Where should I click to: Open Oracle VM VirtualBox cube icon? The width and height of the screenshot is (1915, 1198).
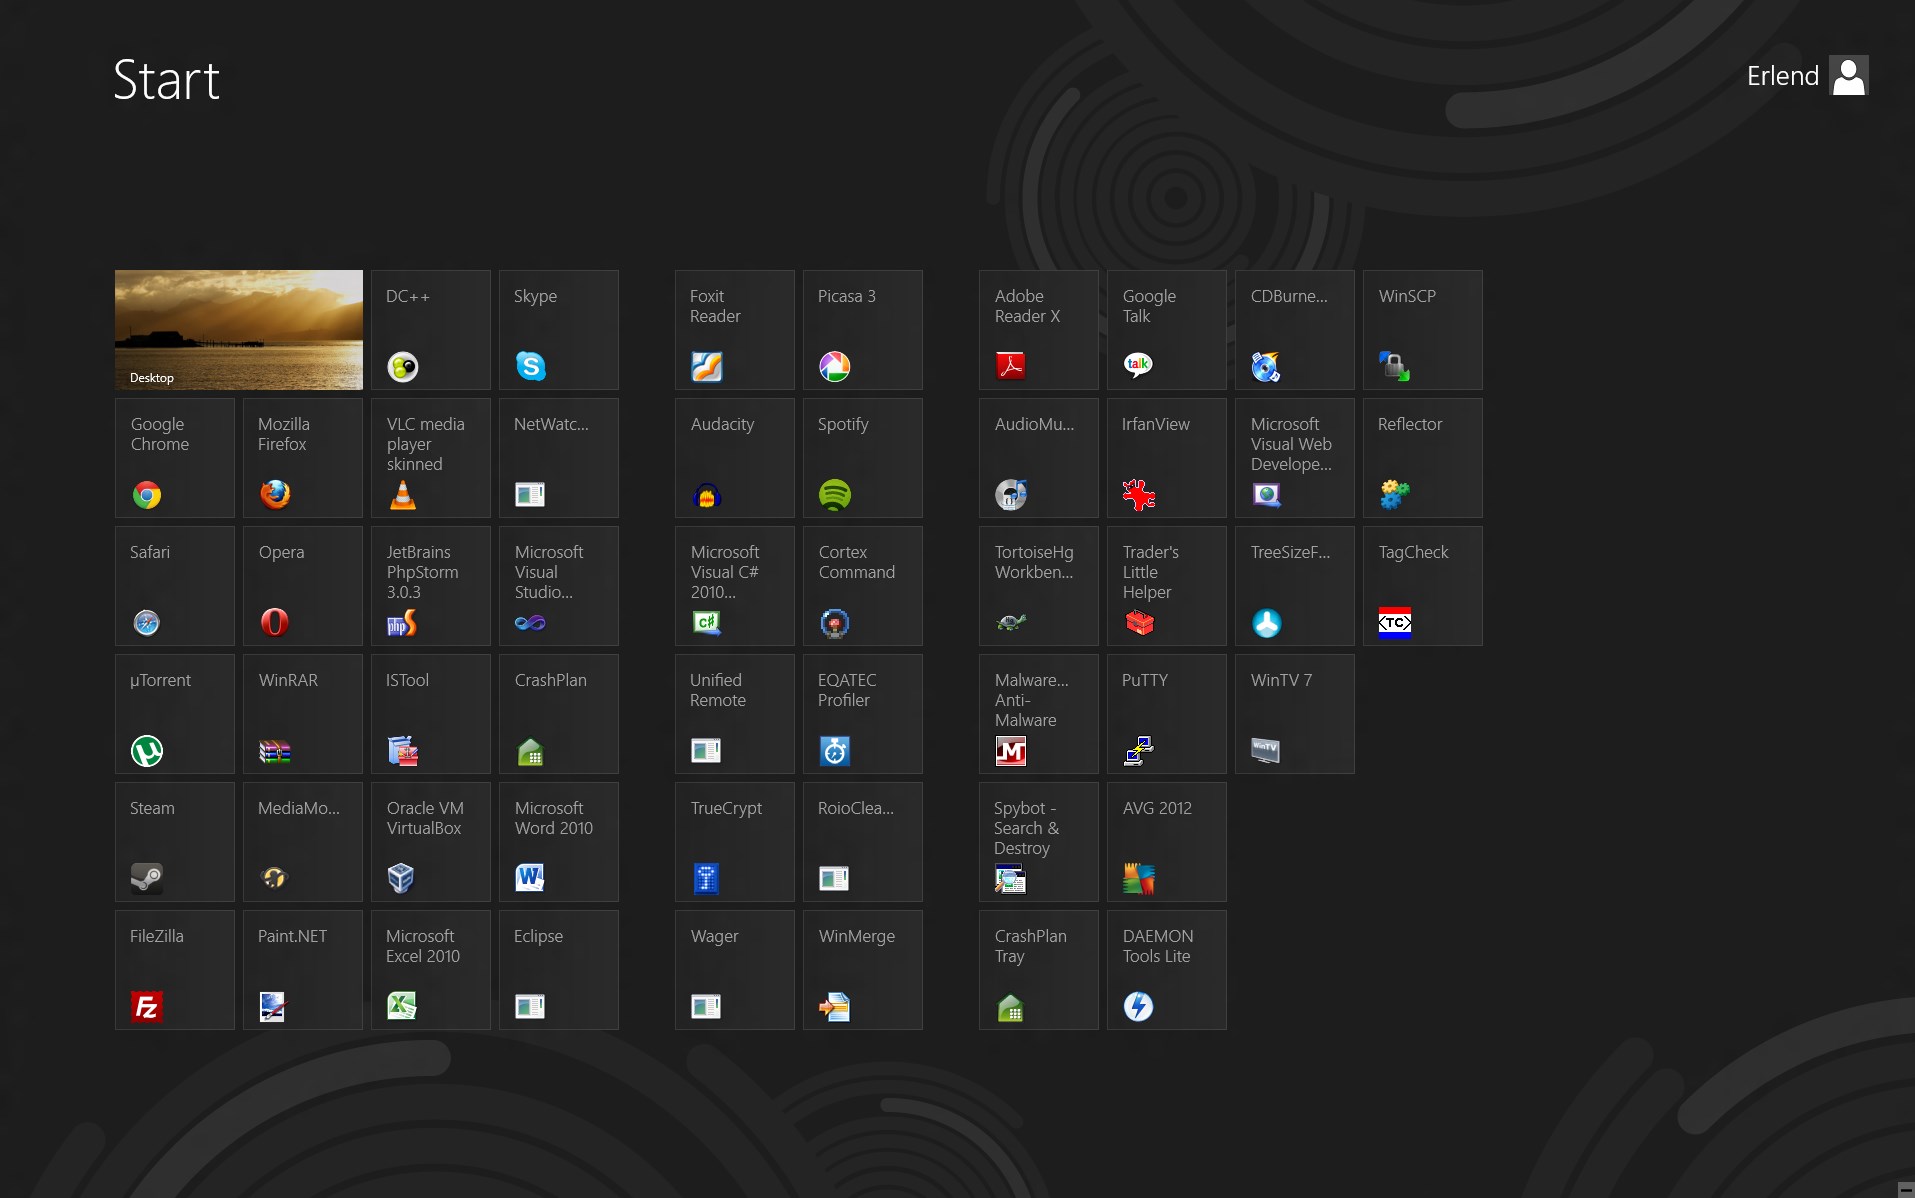pos(403,879)
